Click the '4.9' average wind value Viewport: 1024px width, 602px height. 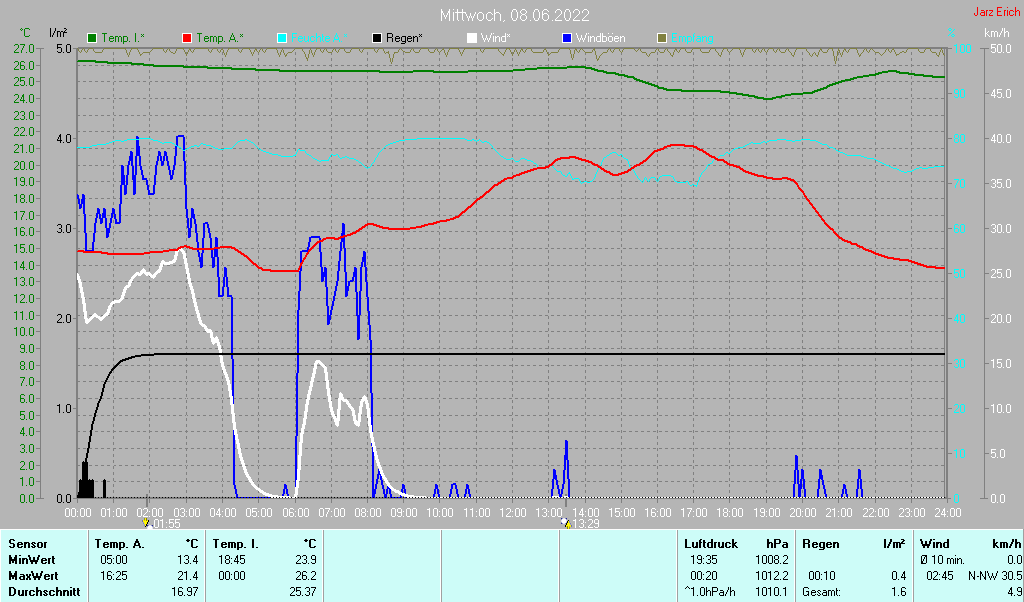tap(1014, 592)
